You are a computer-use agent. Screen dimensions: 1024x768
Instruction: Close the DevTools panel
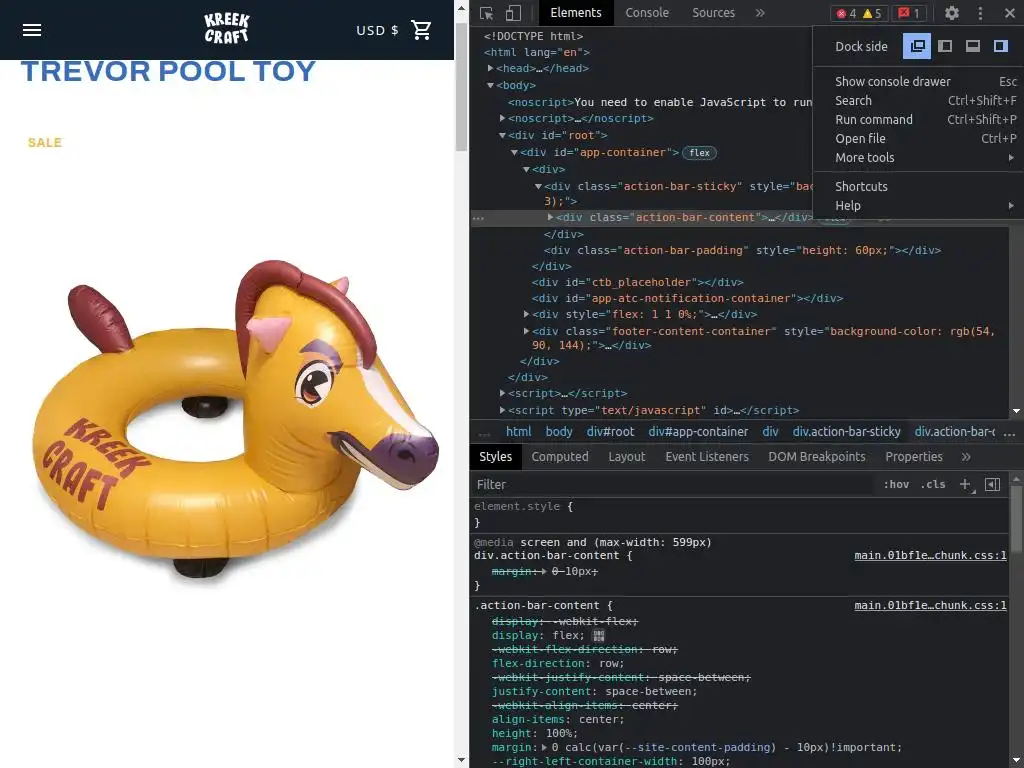click(x=1009, y=13)
